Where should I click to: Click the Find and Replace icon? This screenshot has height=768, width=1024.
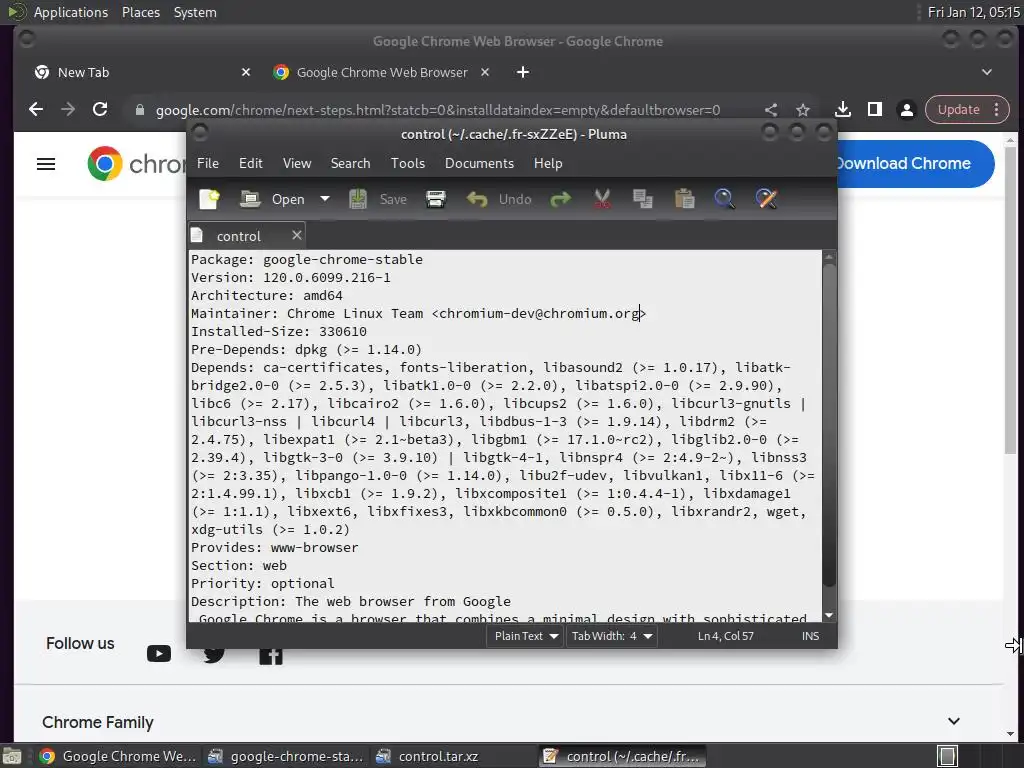(766, 199)
